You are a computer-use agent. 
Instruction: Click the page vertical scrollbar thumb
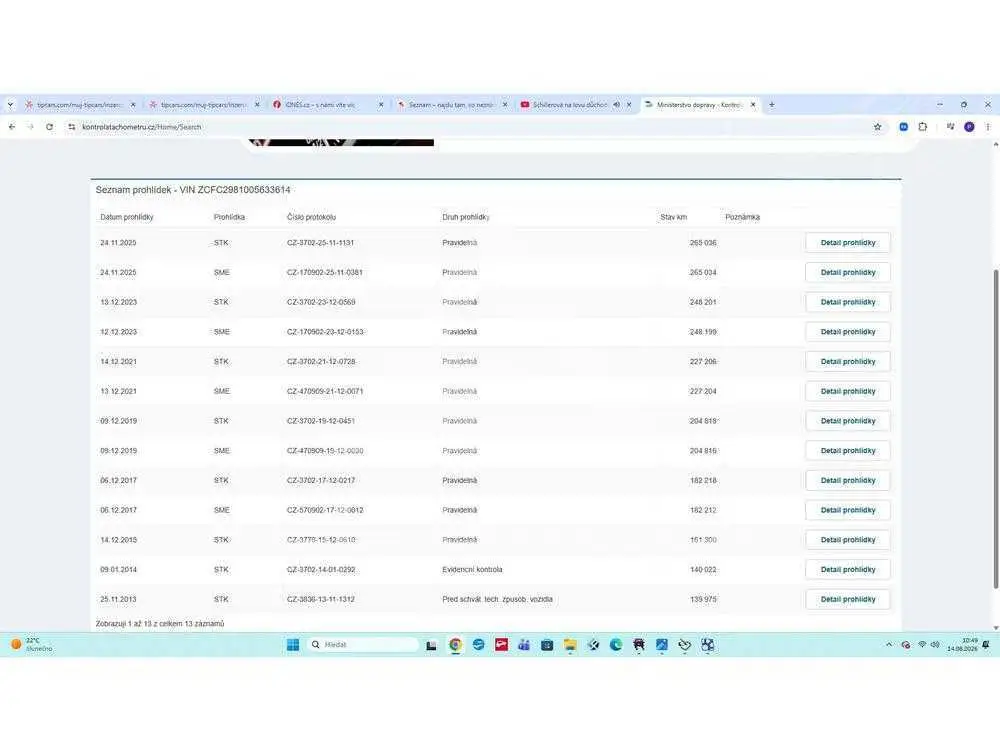tap(996, 429)
